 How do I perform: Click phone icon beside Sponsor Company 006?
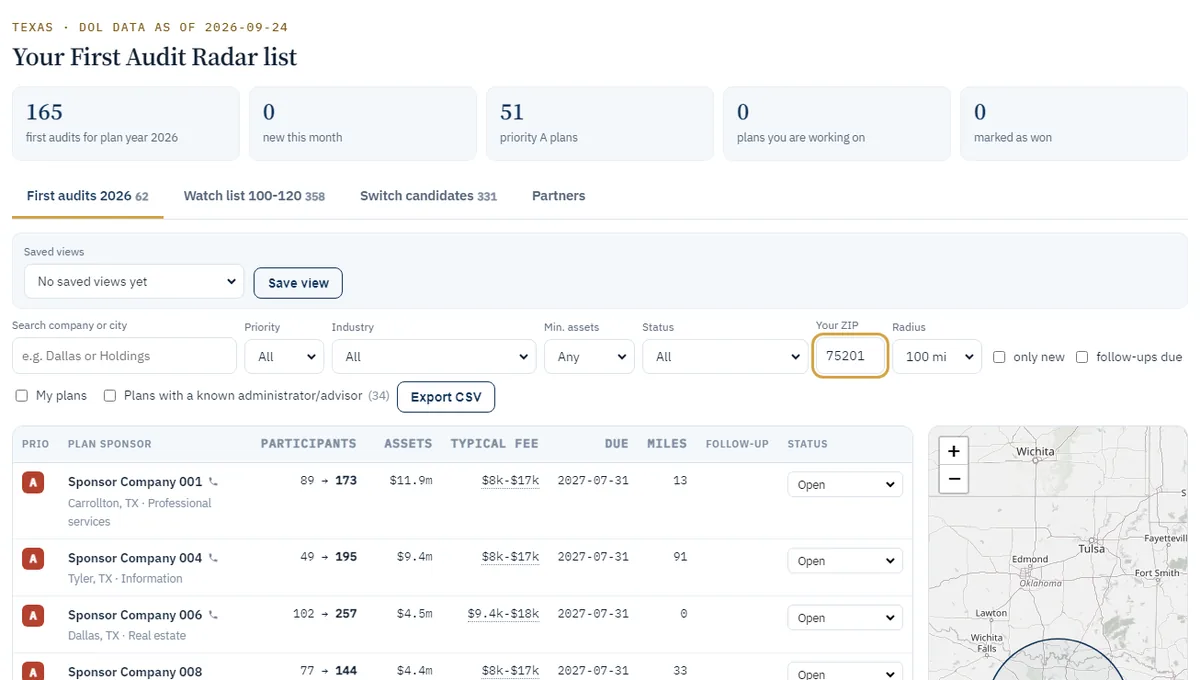pyautogui.click(x=213, y=615)
